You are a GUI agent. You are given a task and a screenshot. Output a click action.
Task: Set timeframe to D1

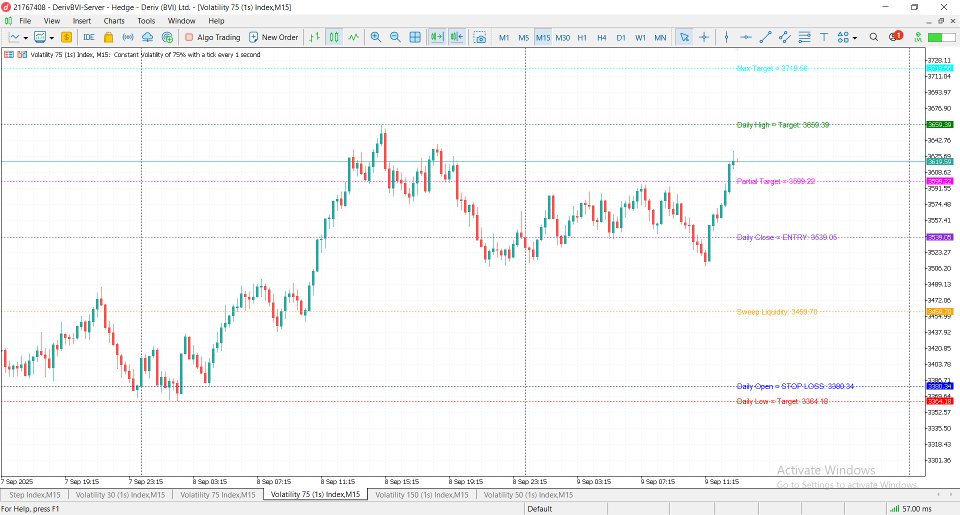[621, 37]
